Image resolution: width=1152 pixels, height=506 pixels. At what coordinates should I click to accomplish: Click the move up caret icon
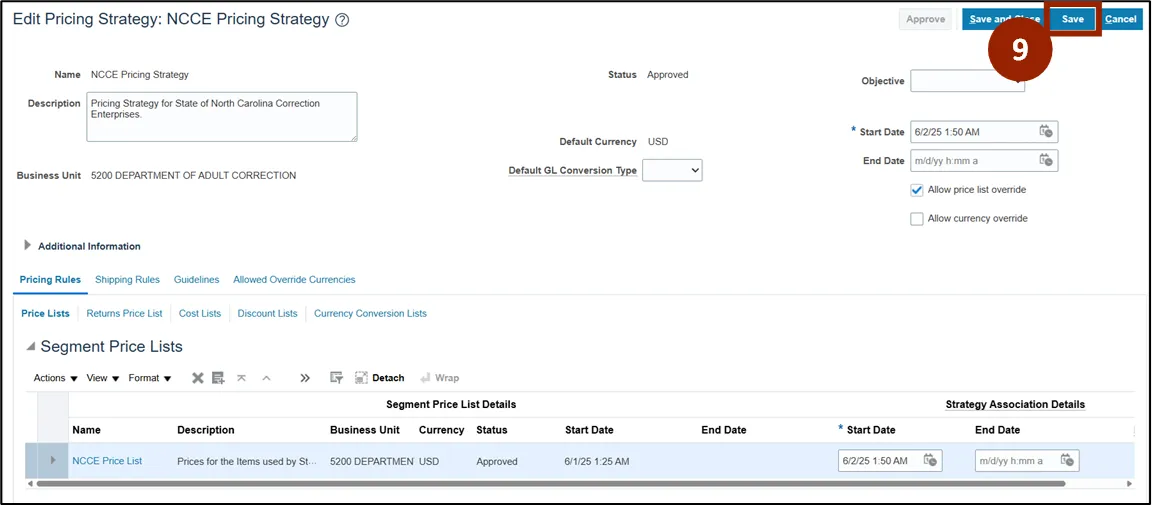point(267,377)
